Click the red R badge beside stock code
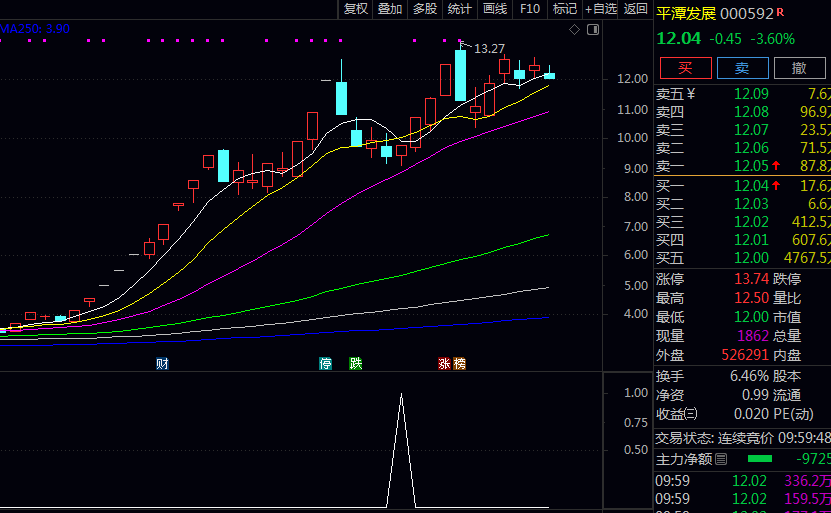 click(x=780, y=12)
